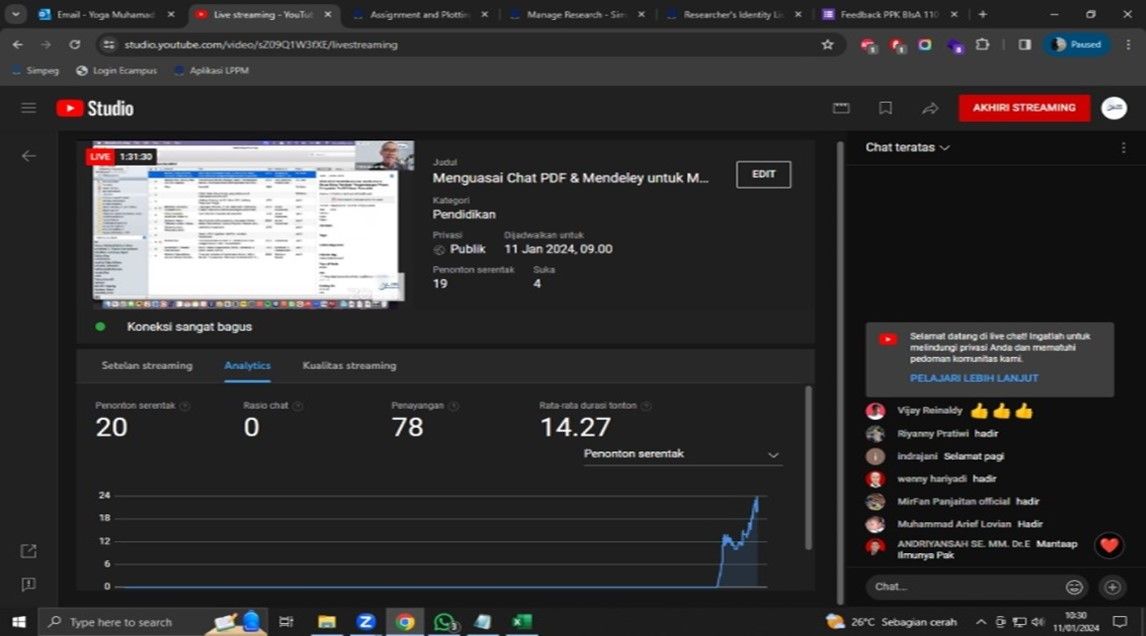
Task: Click the plus icon beside chat input
Action: (1111, 587)
